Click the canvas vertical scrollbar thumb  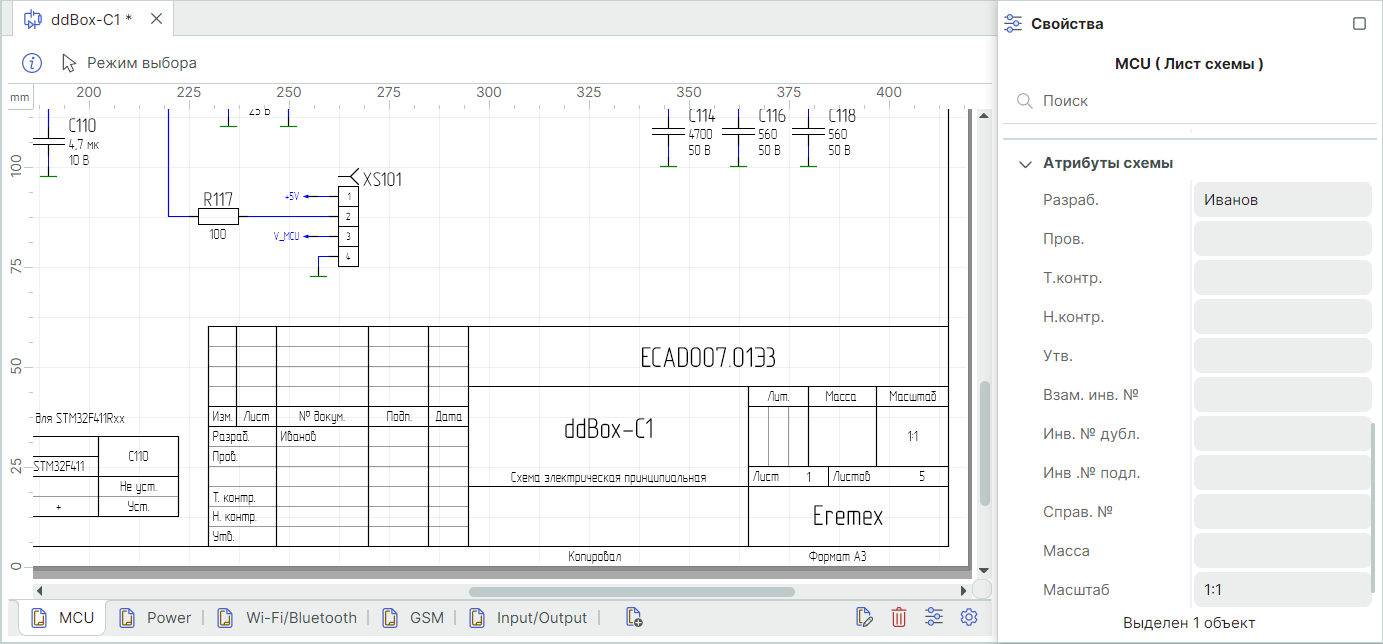pos(985,443)
